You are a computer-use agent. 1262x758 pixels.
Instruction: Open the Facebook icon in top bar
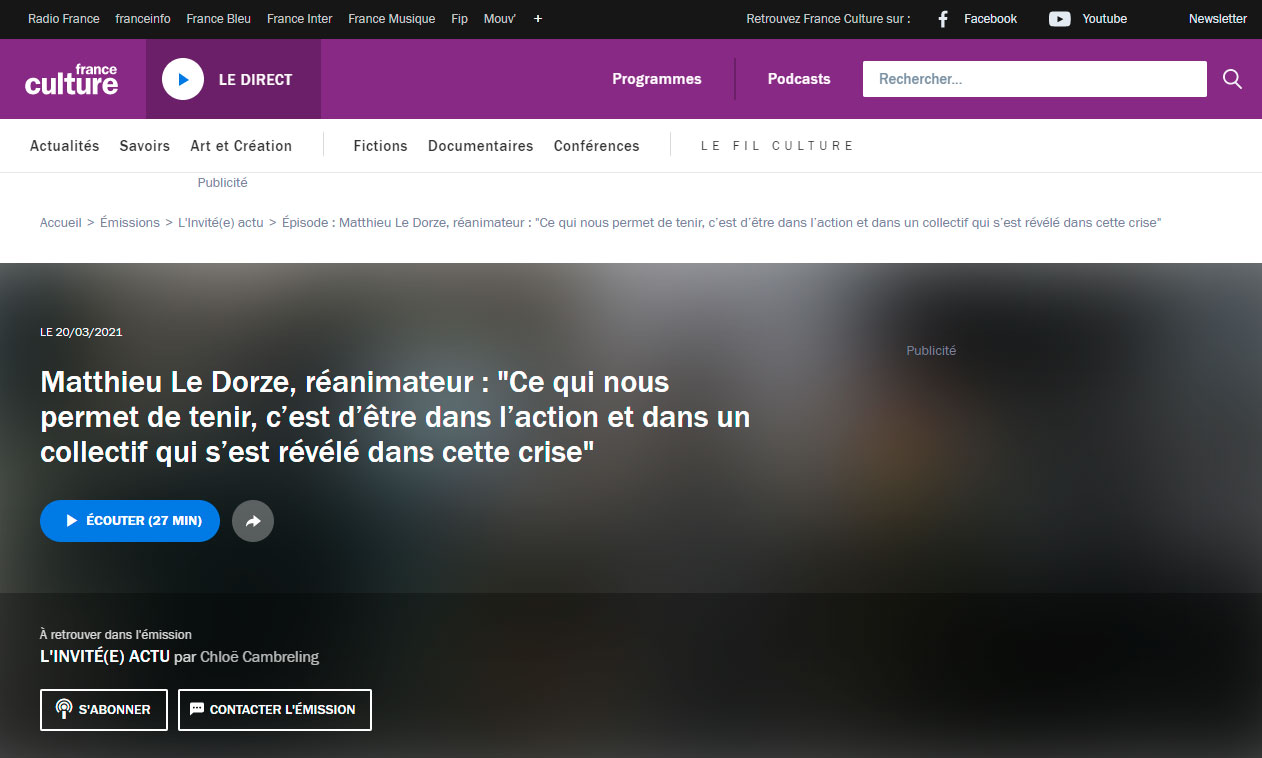(942, 19)
